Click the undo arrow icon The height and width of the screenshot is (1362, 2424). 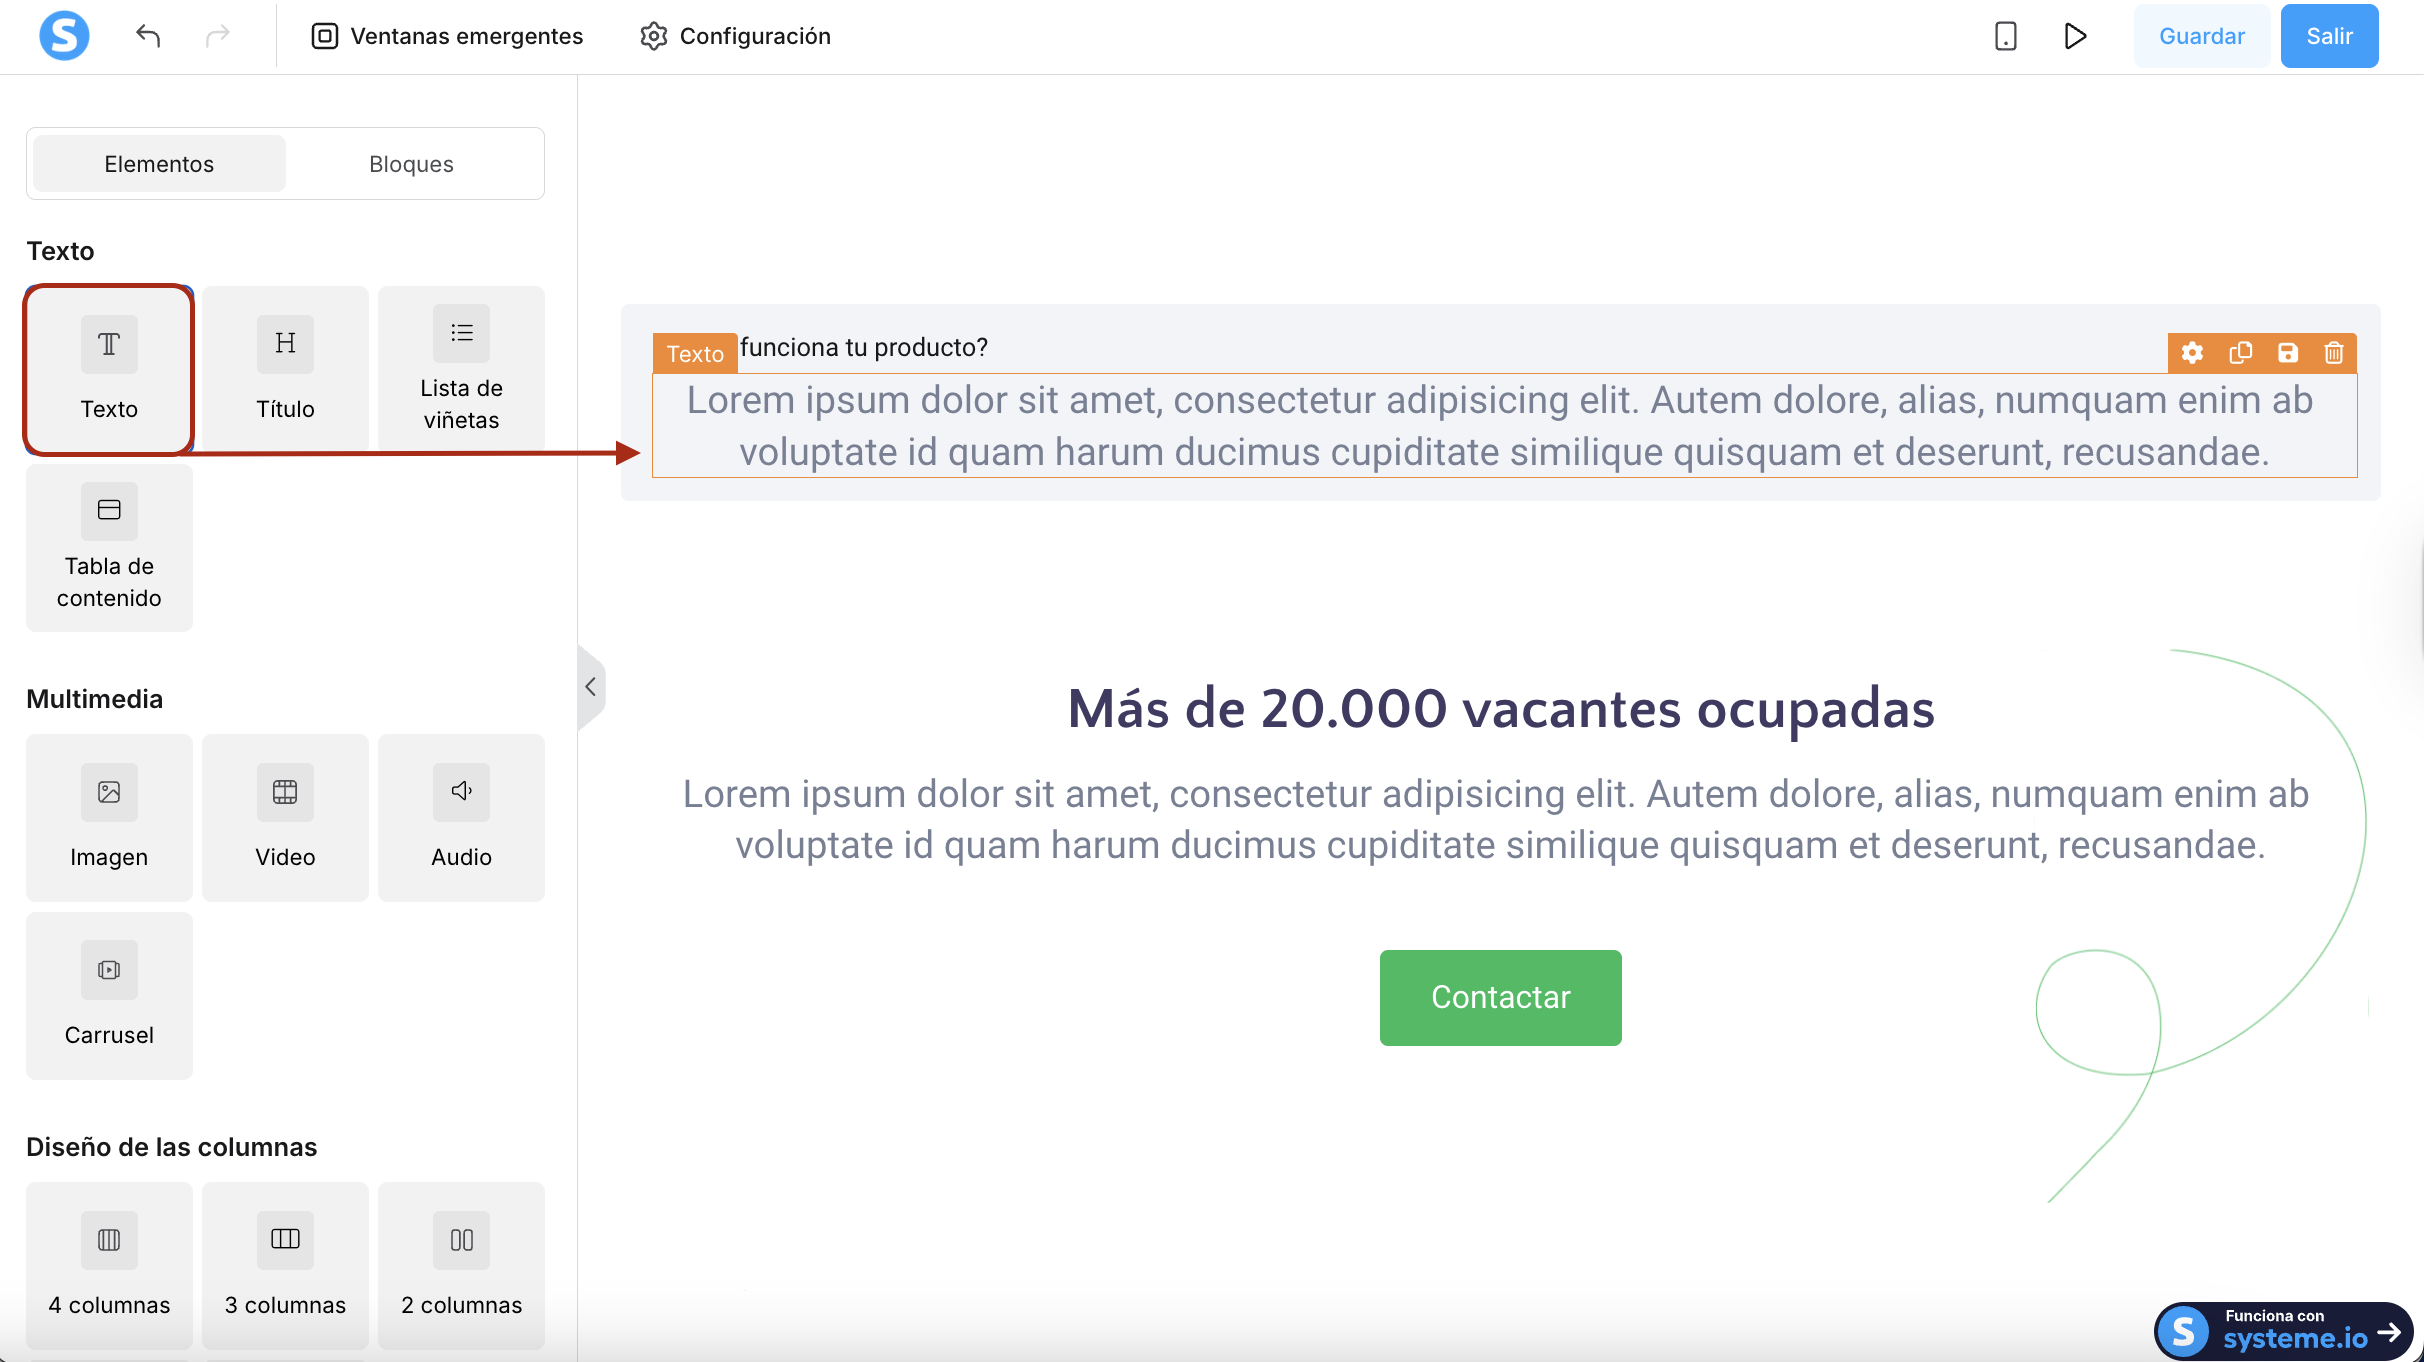point(148,36)
